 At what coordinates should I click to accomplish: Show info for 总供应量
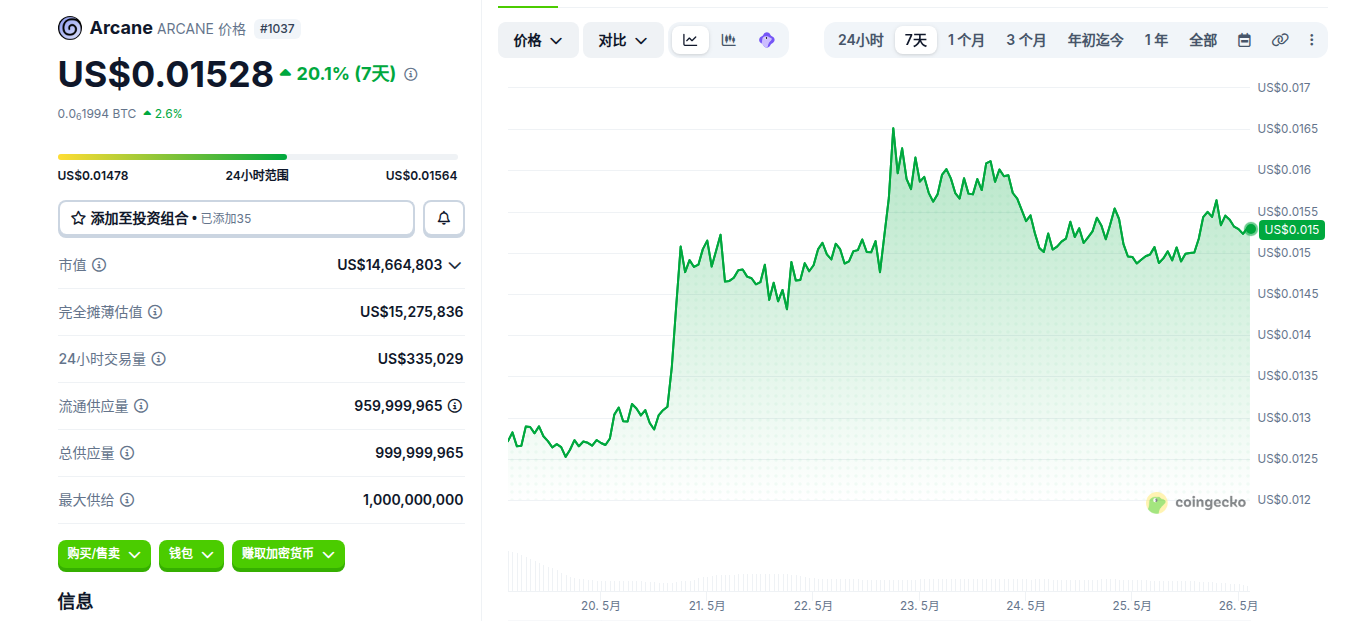click(127, 453)
